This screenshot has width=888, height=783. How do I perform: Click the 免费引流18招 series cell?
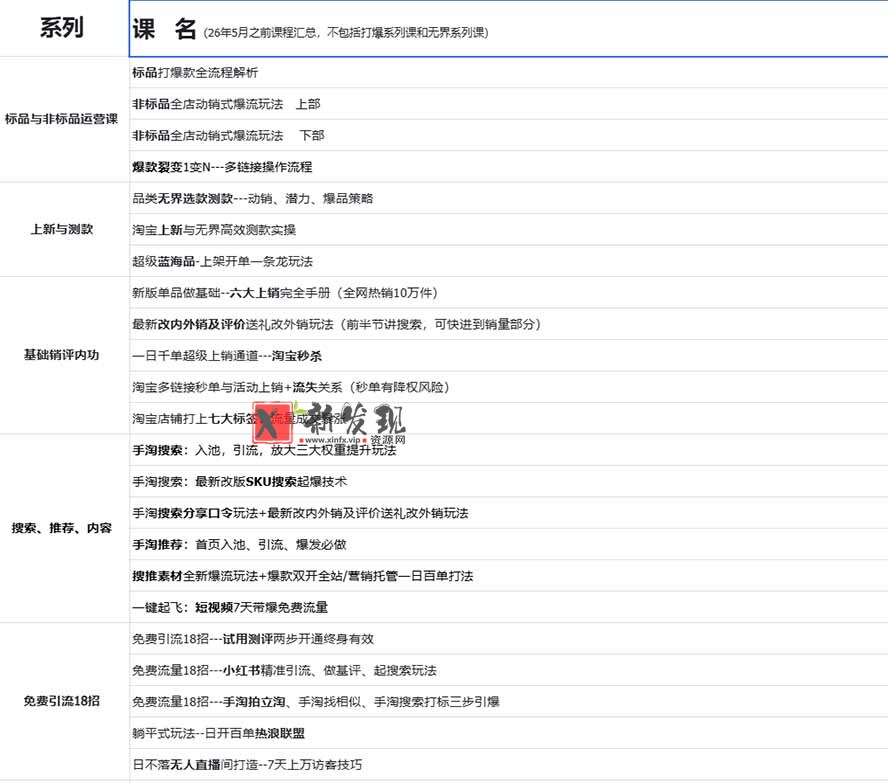pos(64,701)
